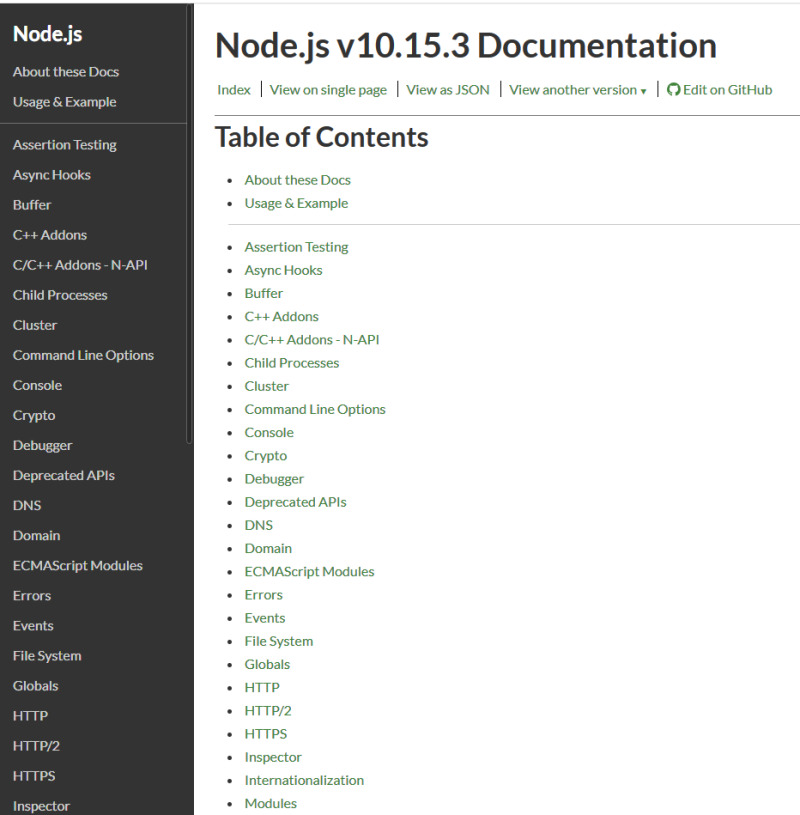Click Deprecated APIs in Table of Contents
The height and width of the screenshot is (815, 800).
(x=295, y=502)
